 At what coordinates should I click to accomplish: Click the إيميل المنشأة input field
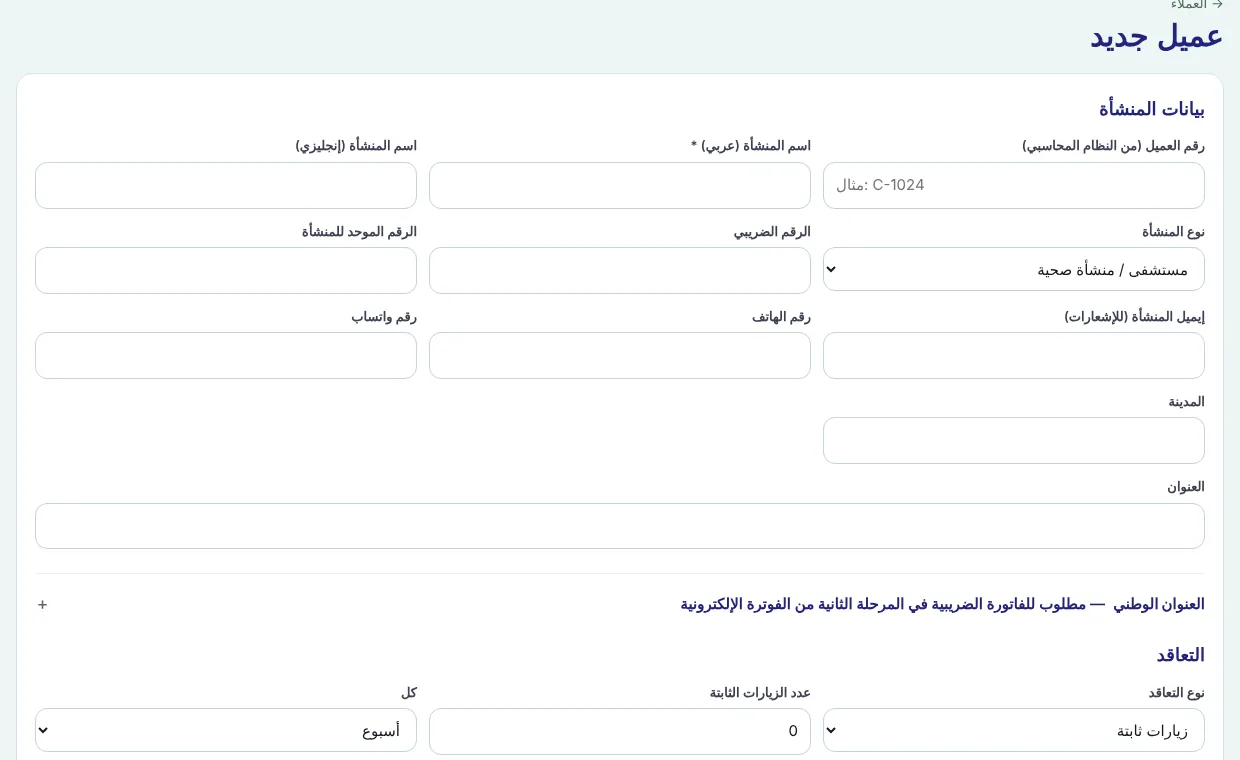(x=1014, y=355)
